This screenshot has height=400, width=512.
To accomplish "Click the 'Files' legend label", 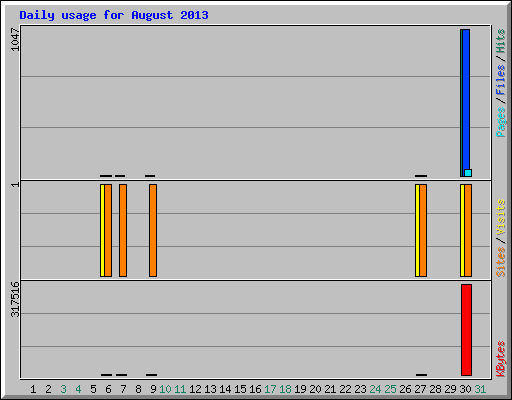I will [x=500, y=80].
